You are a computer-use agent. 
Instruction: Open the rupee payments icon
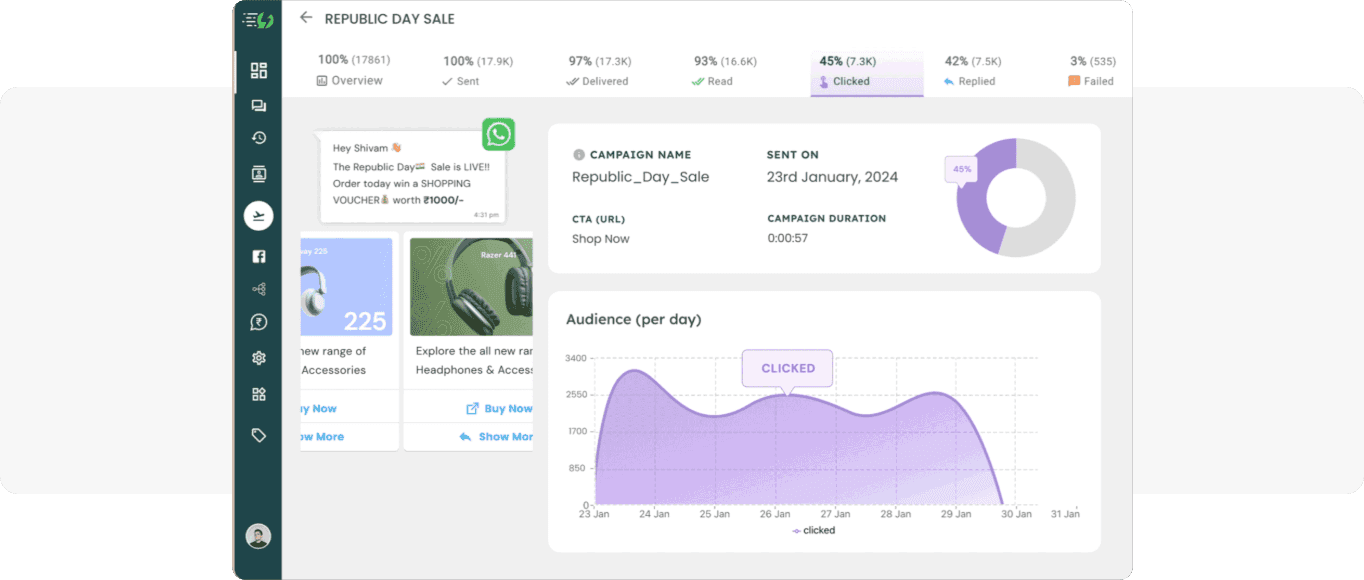point(258,322)
